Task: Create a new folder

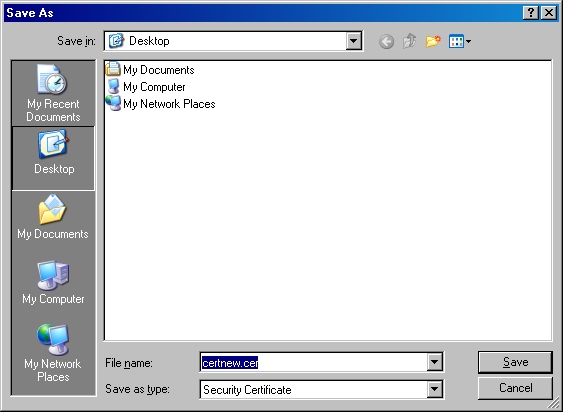Action: (x=433, y=41)
